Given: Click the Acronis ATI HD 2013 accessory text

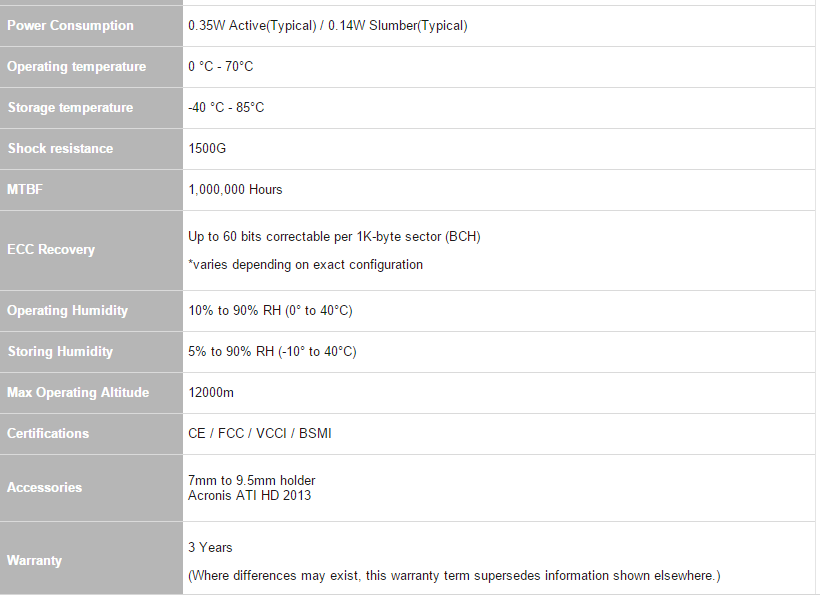Looking at the screenshot, I should [x=249, y=495].
